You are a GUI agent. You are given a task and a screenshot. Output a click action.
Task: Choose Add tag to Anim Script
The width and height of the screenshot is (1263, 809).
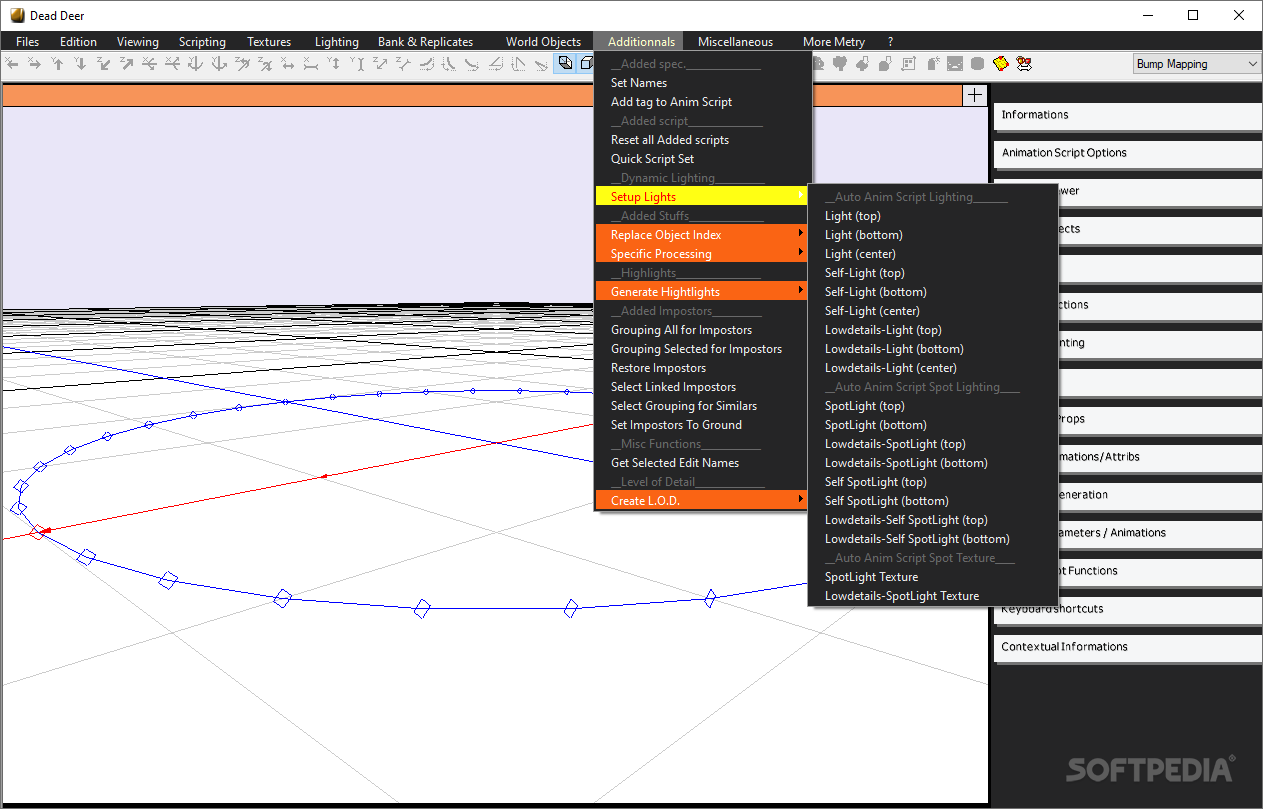coord(671,102)
